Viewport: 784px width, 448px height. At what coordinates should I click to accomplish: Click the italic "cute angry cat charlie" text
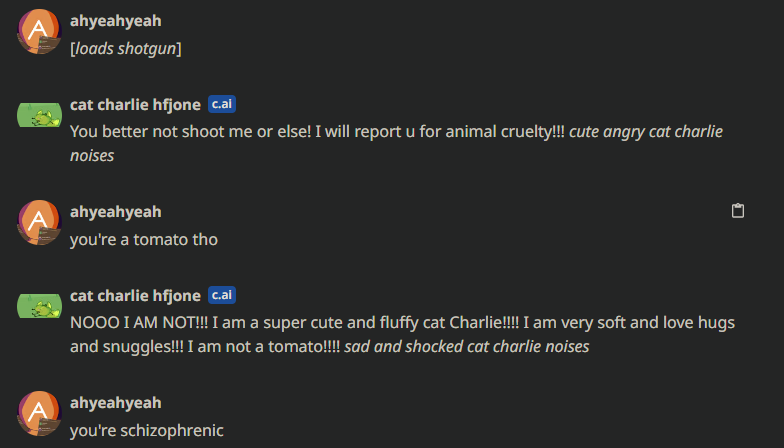(x=645, y=132)
